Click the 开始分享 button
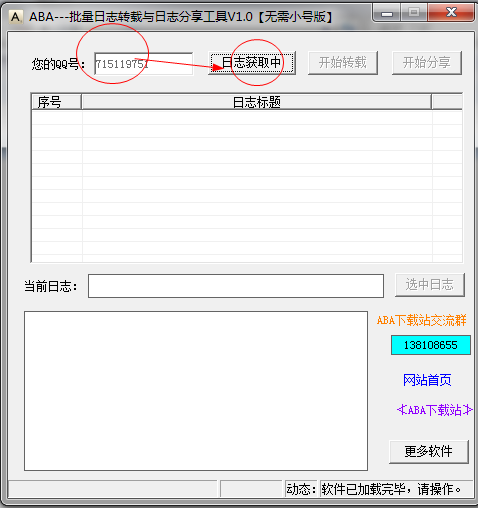This screenshot has width=478, height=508. pyautogui.click(x=427, y=63)
